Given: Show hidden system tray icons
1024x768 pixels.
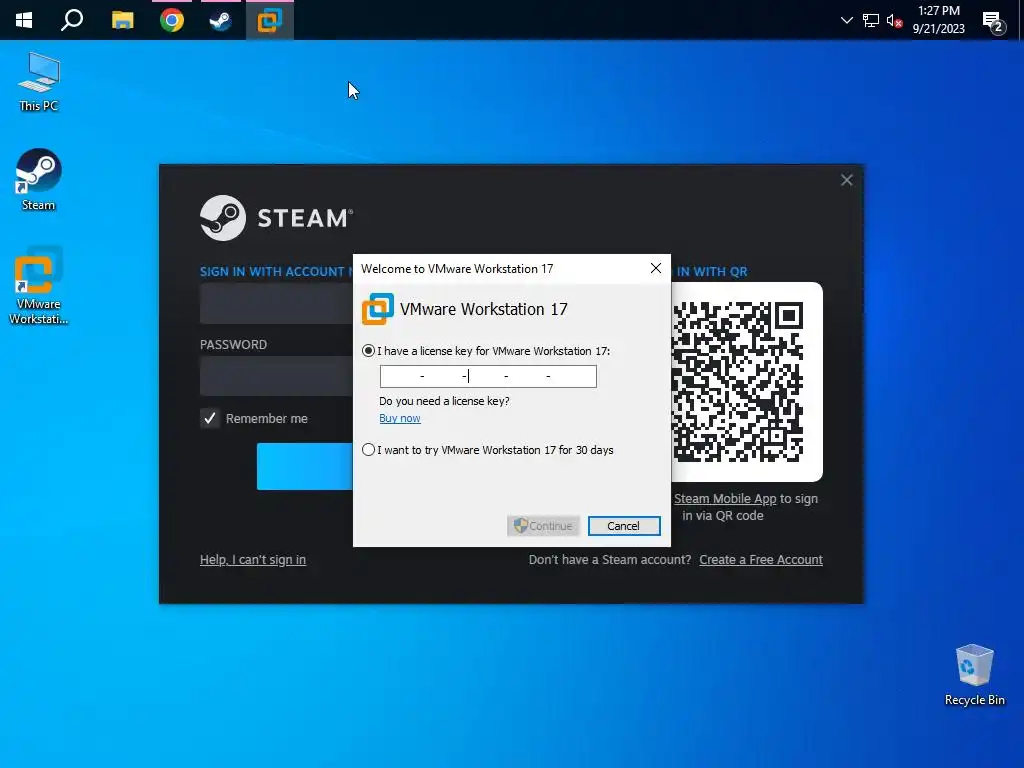Looking at the screenshot, I should [x=846, y=20].
